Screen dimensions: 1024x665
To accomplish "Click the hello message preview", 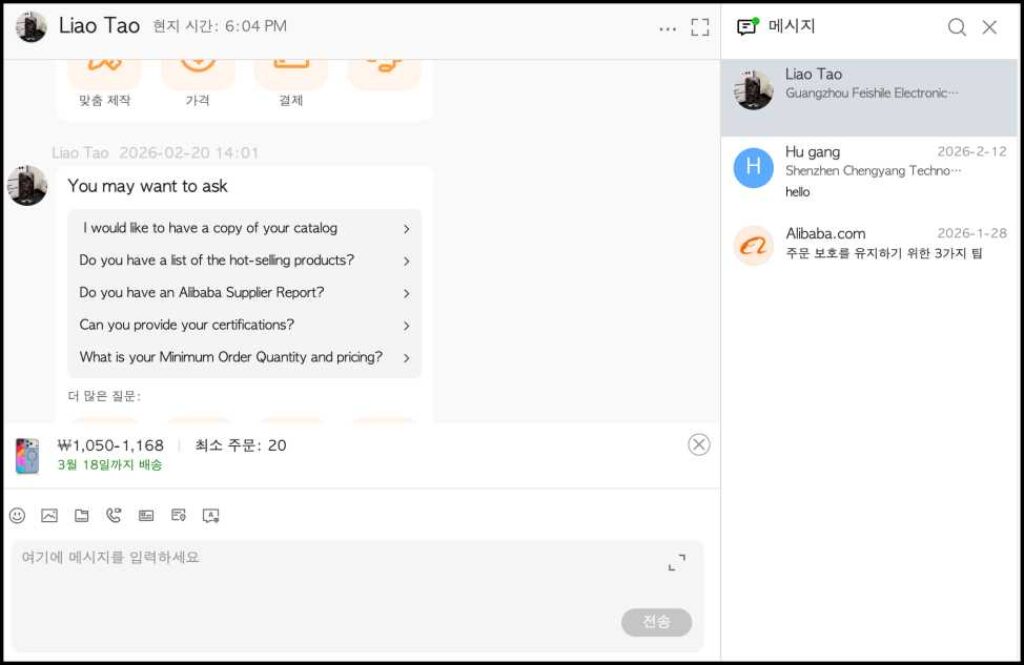I will tap(797, 192).
